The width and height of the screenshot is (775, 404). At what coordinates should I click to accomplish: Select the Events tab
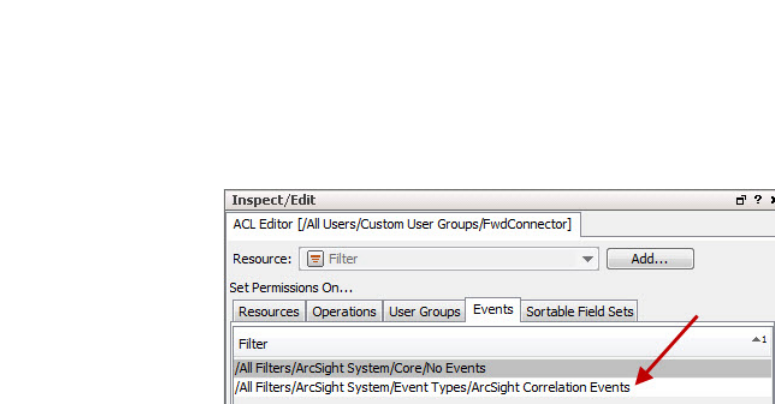[493, 310]
